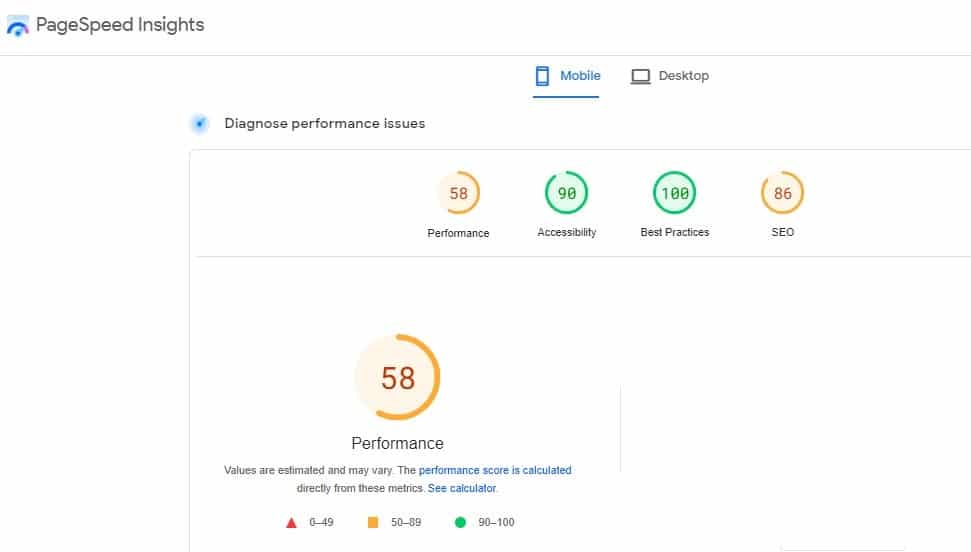Click the Best Practices 100 score gauge

point(674,193)
